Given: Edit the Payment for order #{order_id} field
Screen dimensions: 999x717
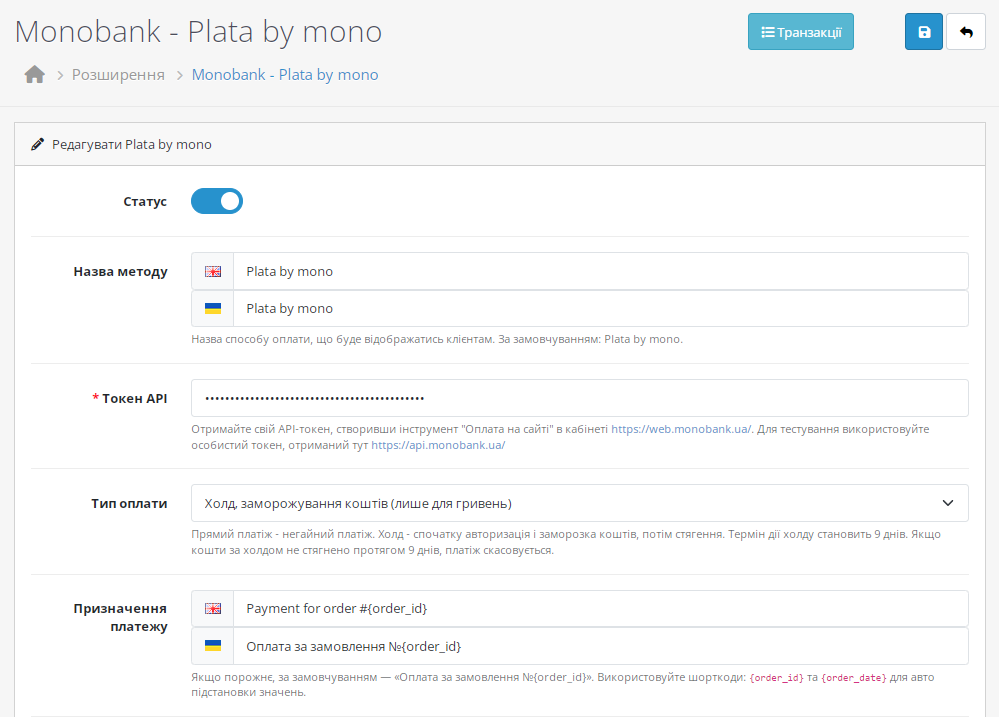Looking at the screenshot, I should 601,609.
